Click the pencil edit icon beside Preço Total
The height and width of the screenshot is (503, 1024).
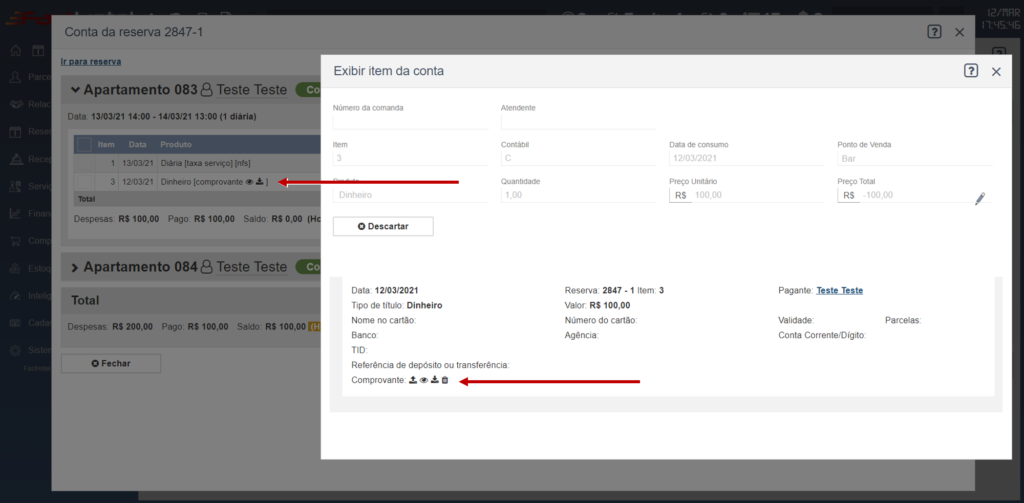click(980, 199)
